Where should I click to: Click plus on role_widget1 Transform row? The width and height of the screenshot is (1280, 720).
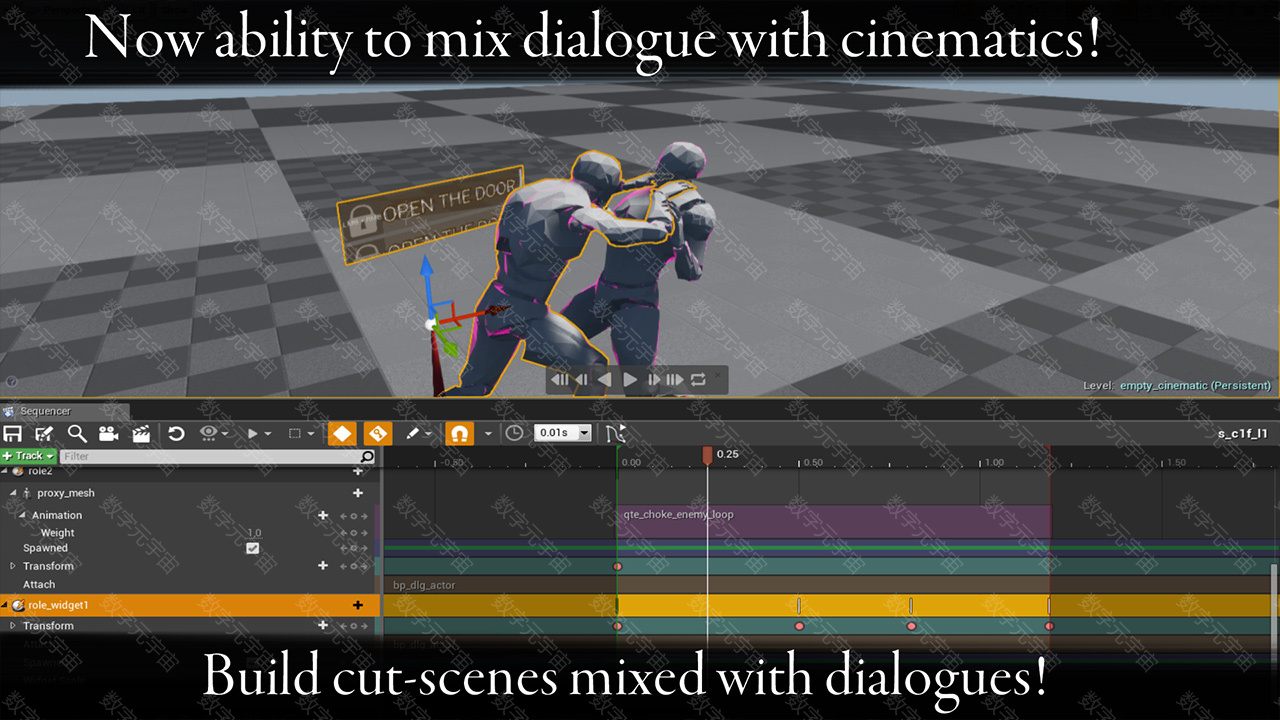point(323,626)
